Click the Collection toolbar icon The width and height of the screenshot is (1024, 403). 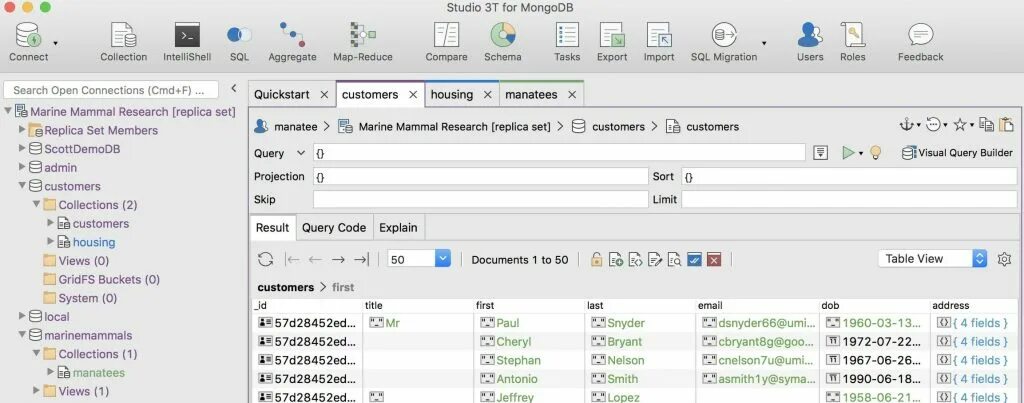point(123,35)
